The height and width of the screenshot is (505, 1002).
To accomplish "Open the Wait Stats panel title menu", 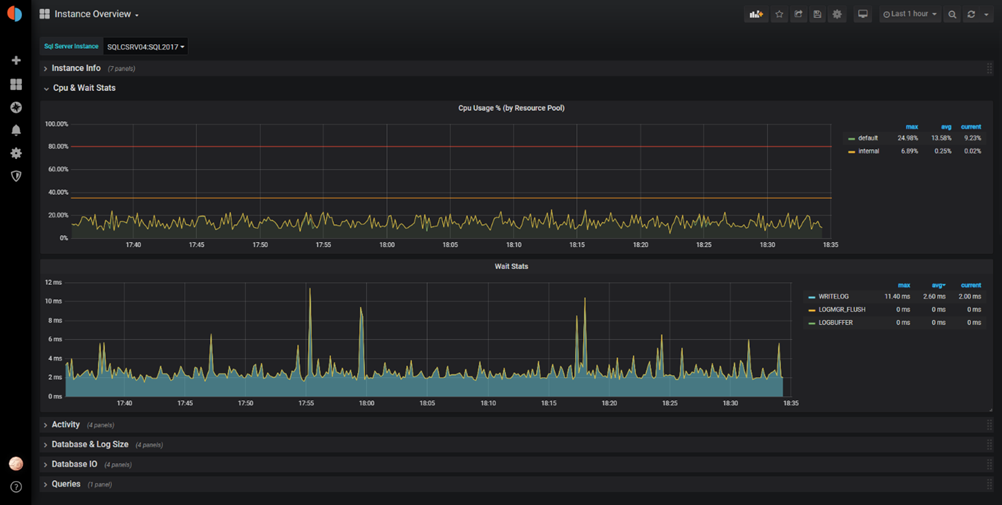I will (x=511, y=267).
